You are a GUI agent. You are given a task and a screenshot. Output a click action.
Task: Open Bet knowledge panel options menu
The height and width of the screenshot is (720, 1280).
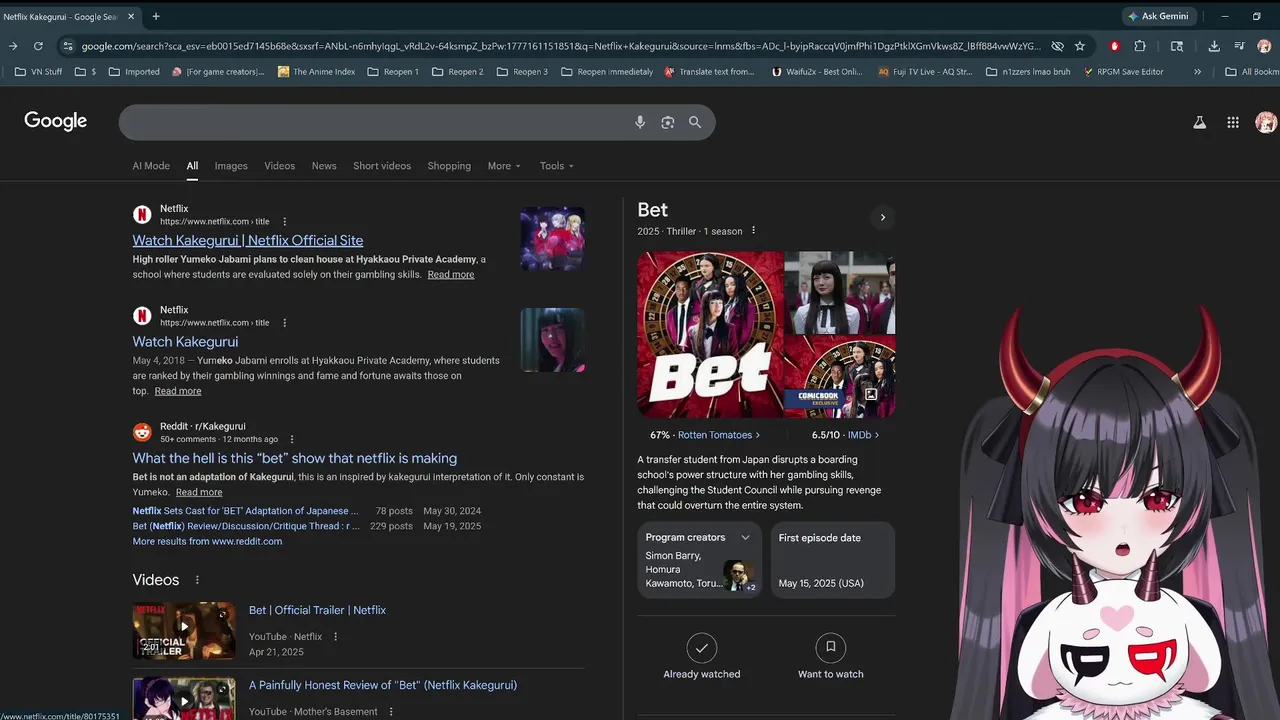click(753, 231)
